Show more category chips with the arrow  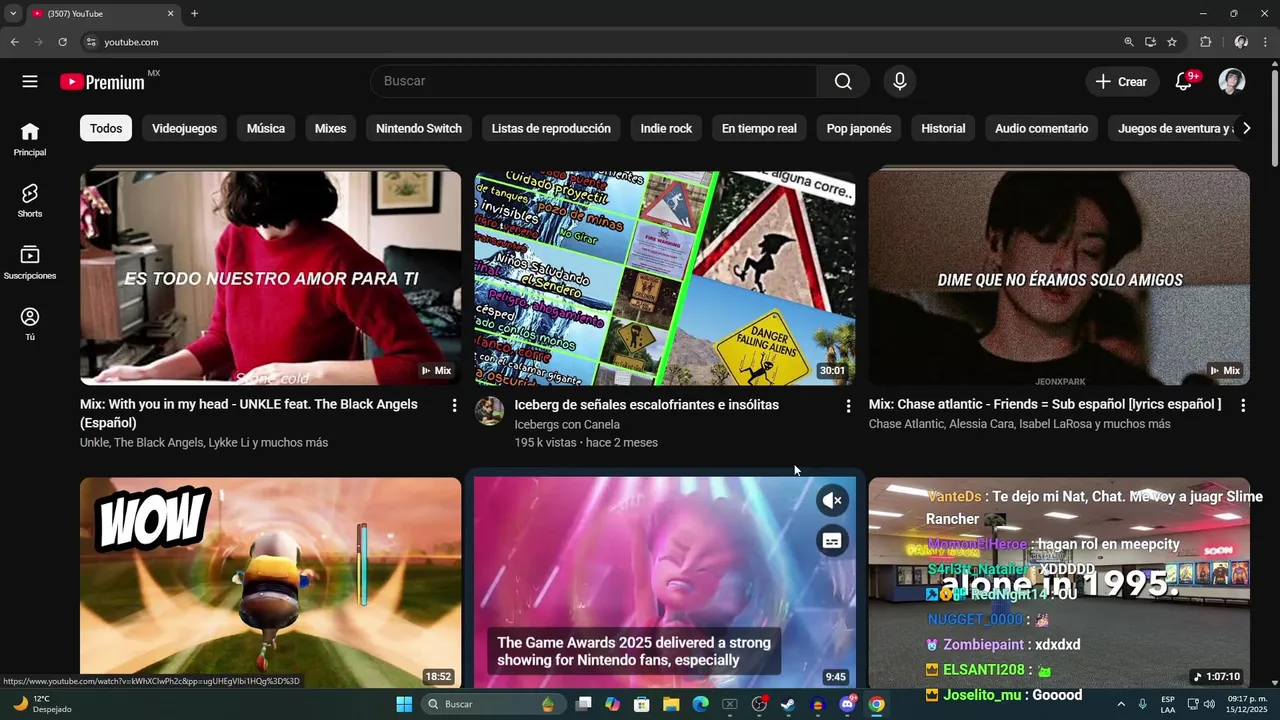click(1246, 128)
